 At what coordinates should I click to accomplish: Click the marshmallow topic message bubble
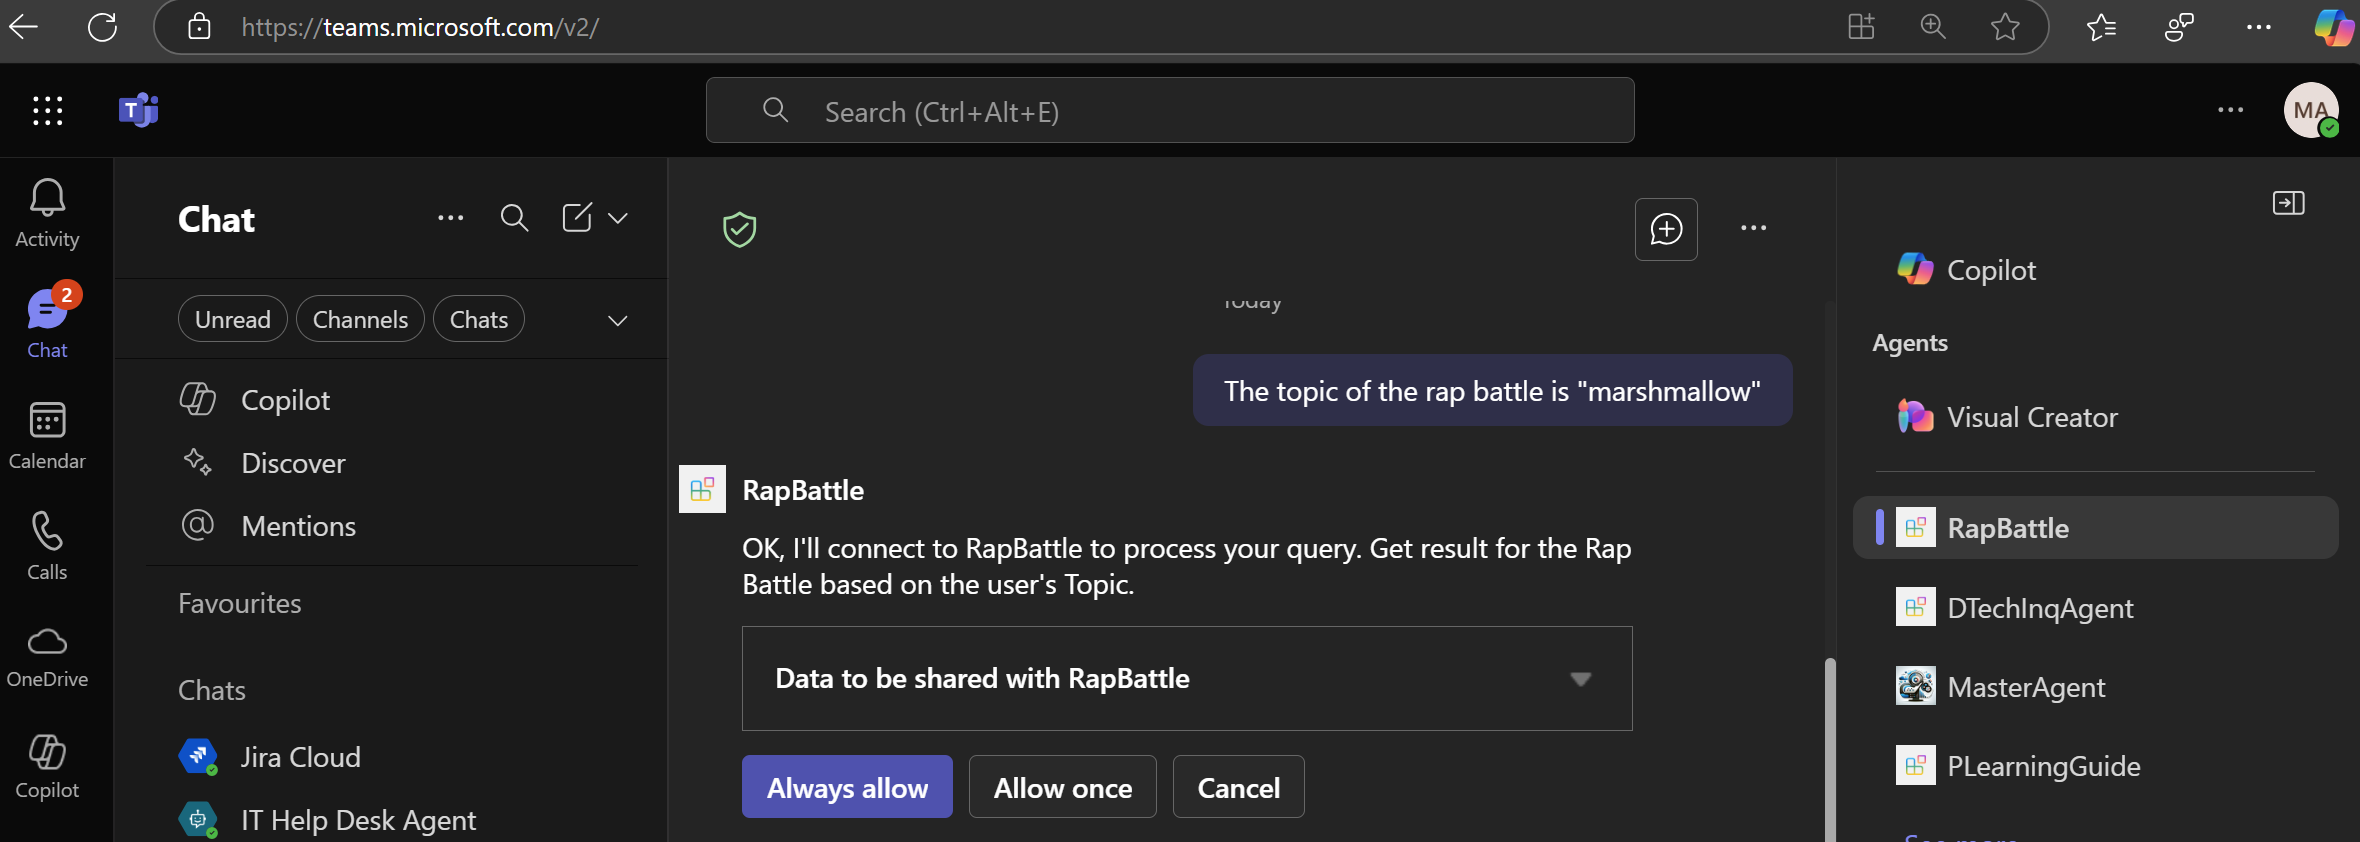pyautogui.click(x=1492, y=391)
